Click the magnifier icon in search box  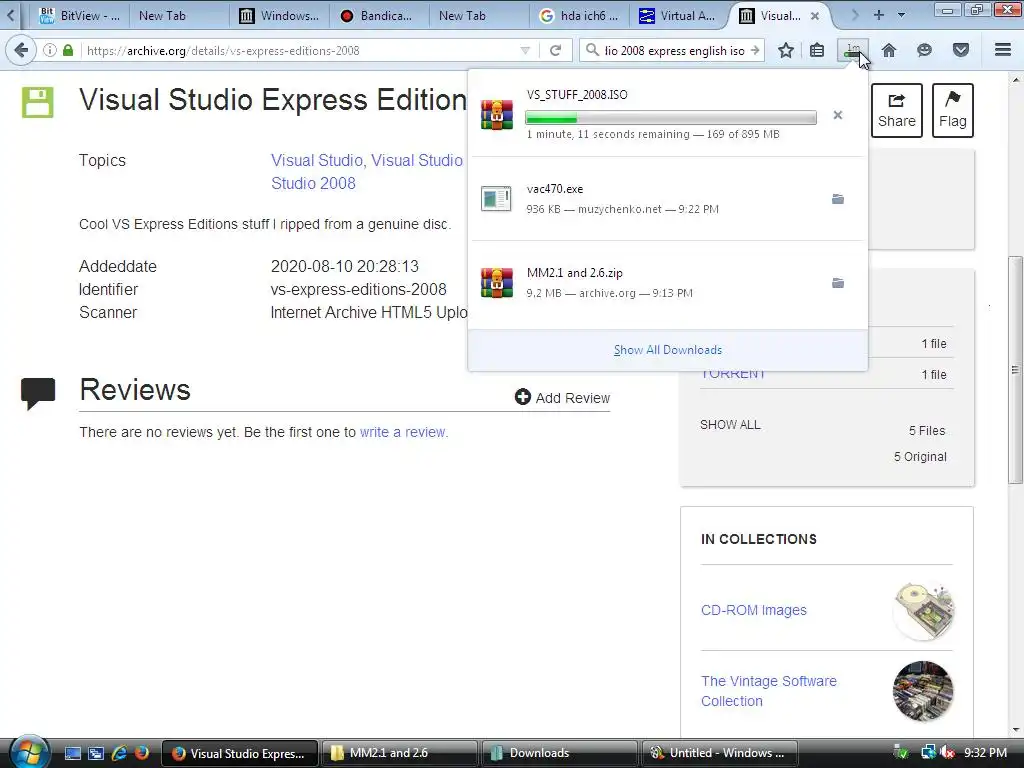(x=592, y=50)
